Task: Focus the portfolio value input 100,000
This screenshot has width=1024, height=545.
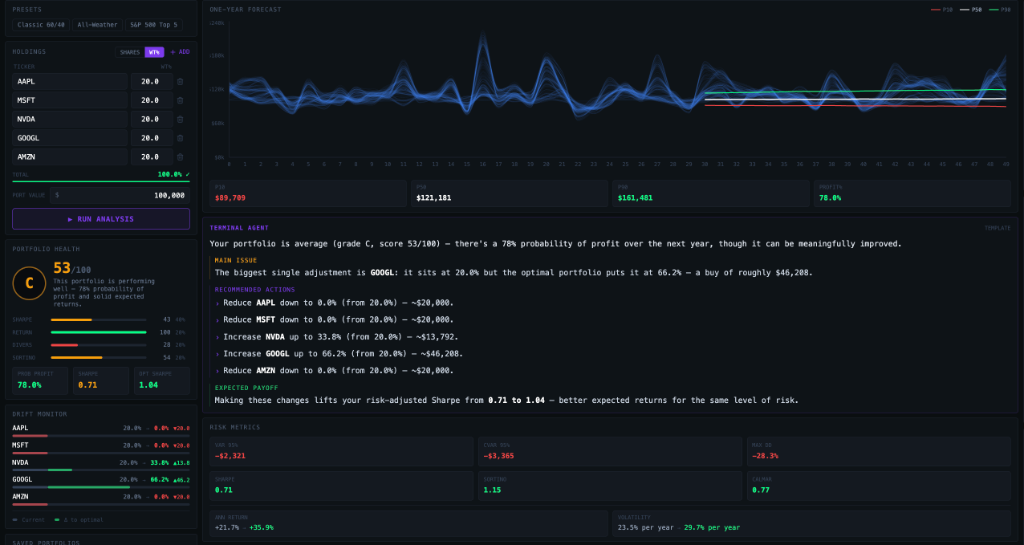Action: click(x=120, y=195)
